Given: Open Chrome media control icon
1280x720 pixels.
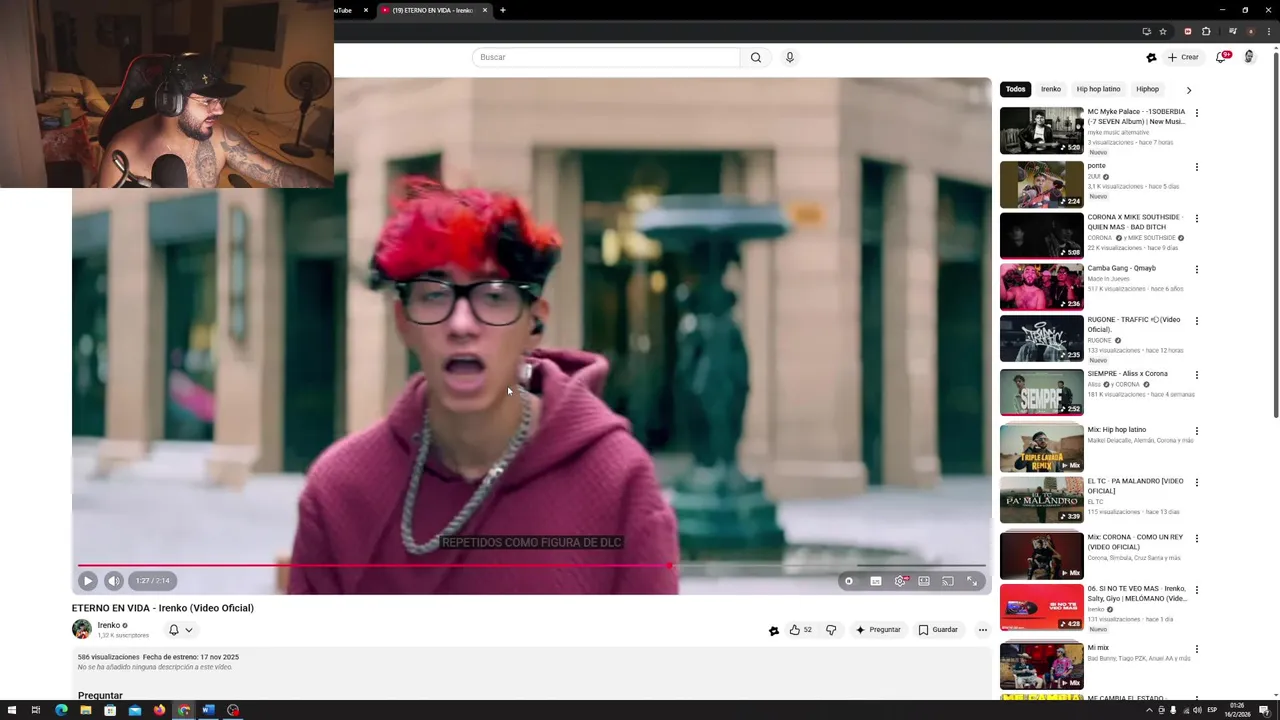Looking at the screenshot, I should point(1233,31).
